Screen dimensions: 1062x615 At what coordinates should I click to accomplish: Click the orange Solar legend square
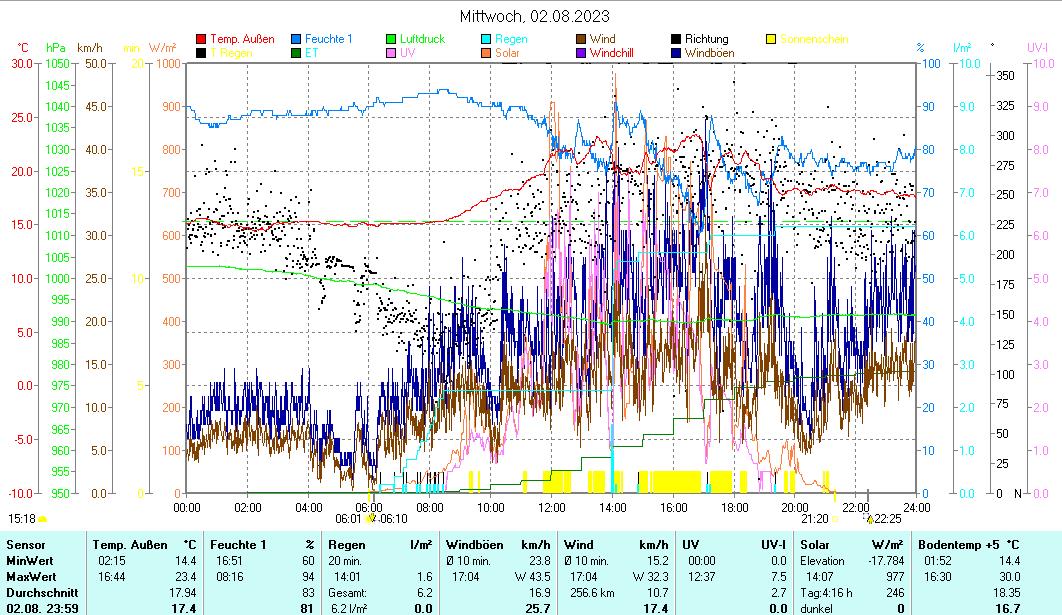coord(486,53)
